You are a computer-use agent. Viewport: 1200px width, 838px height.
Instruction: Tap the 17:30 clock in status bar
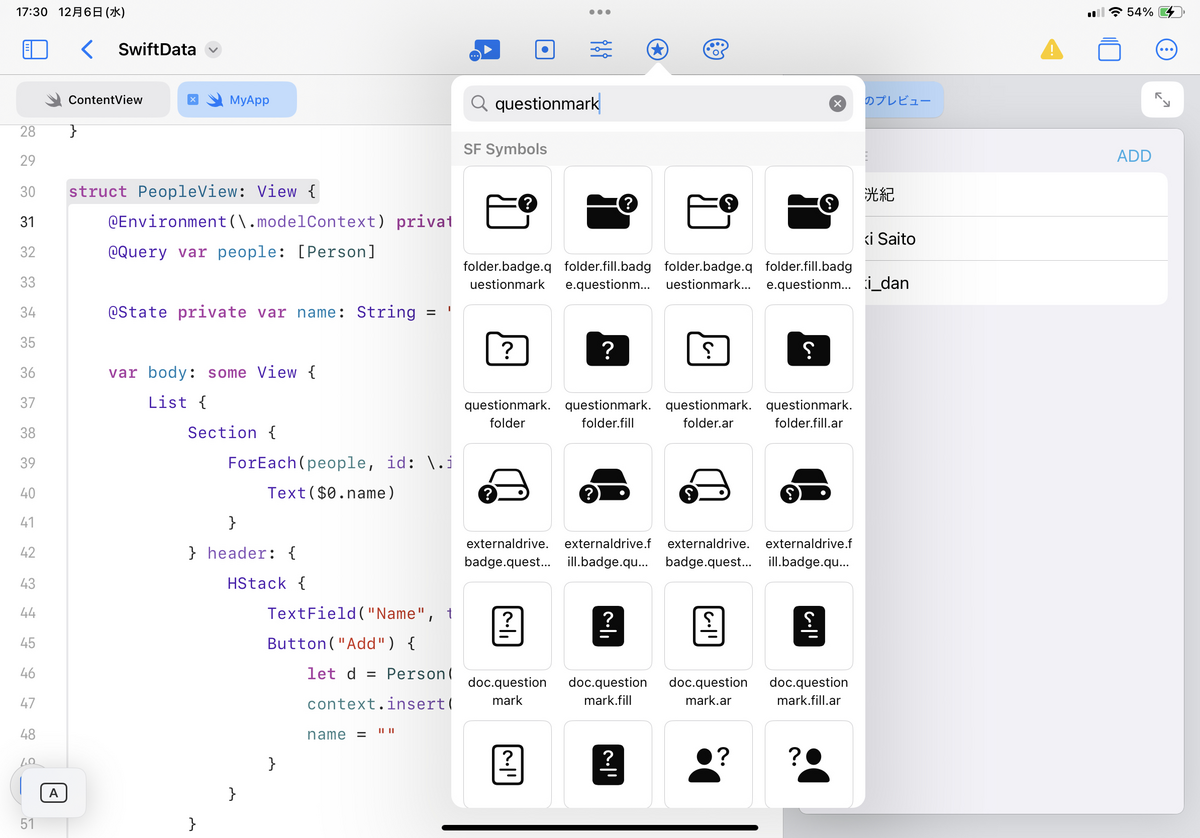32,12
